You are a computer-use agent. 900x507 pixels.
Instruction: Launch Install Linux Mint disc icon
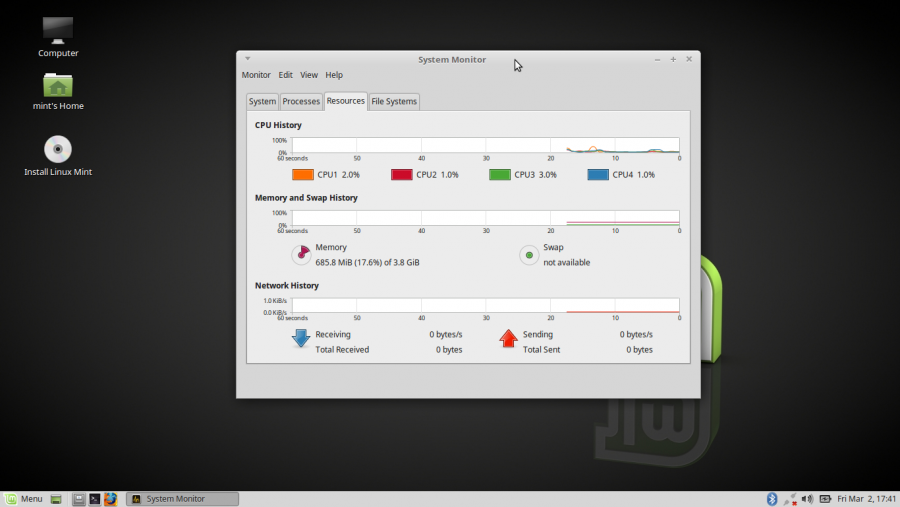point(58,149)
